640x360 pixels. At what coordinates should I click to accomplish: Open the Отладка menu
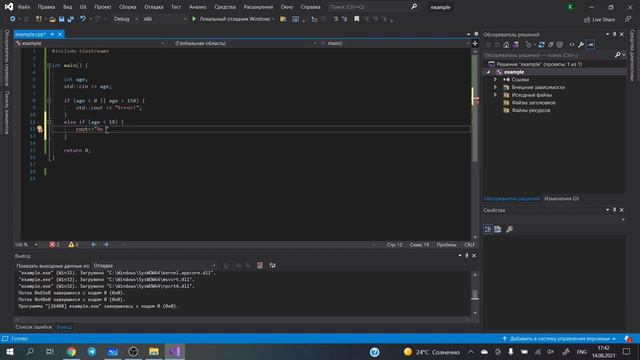[153, 7]
